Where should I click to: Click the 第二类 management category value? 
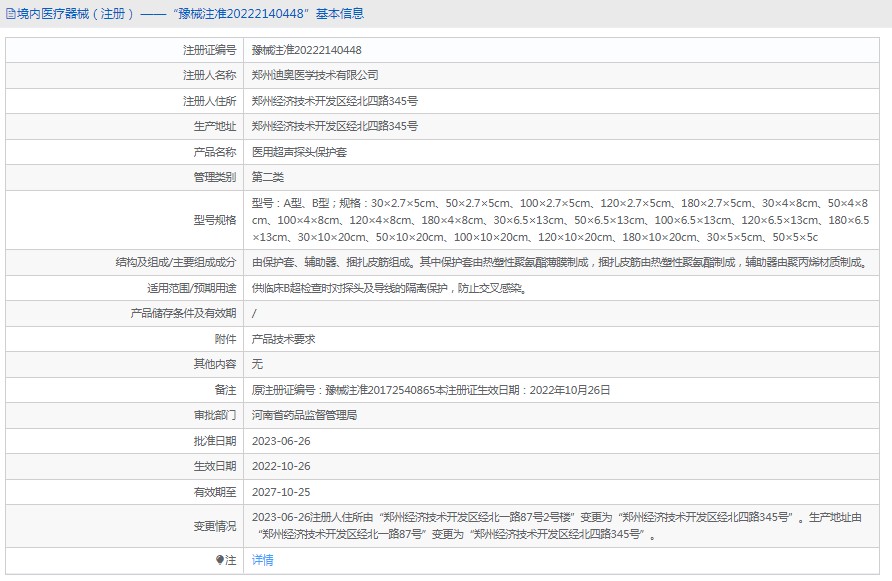[268, 177]
